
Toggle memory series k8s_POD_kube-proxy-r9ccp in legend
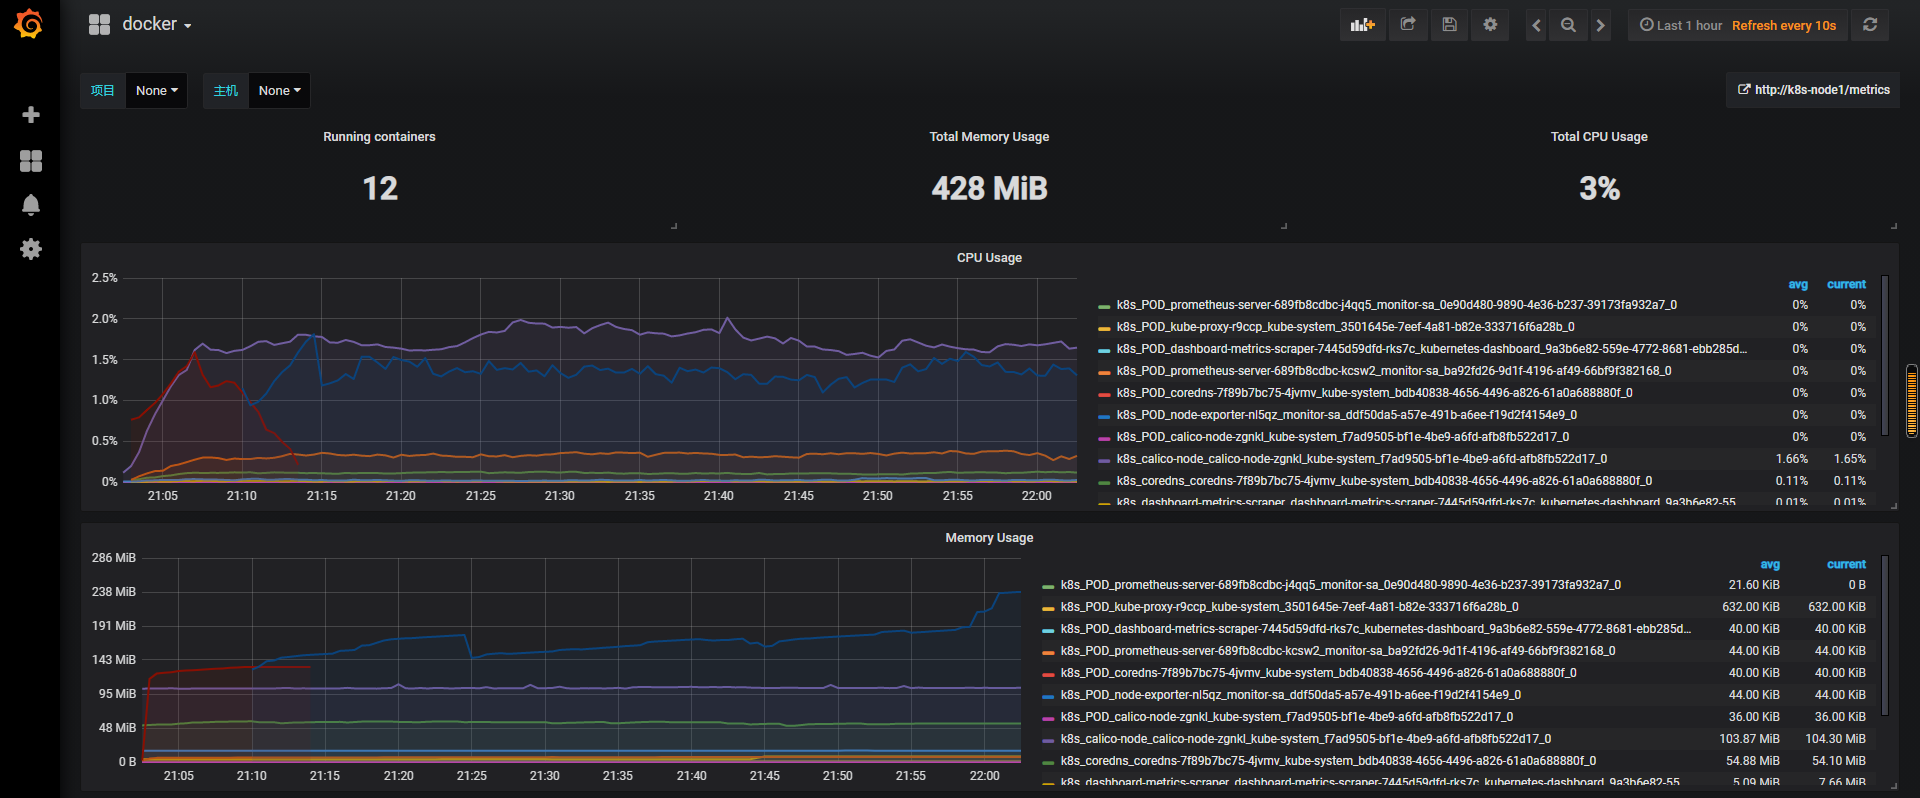1289,607
